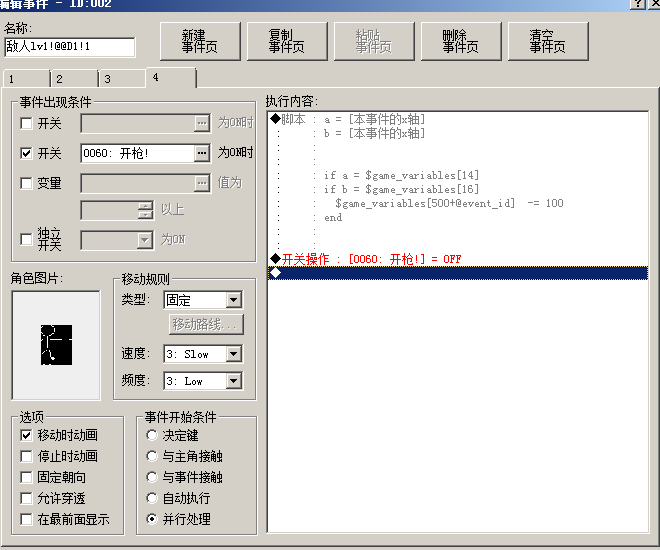Enable the first 开关 condition checkbox
660x550 pixels.
[26, 123]
